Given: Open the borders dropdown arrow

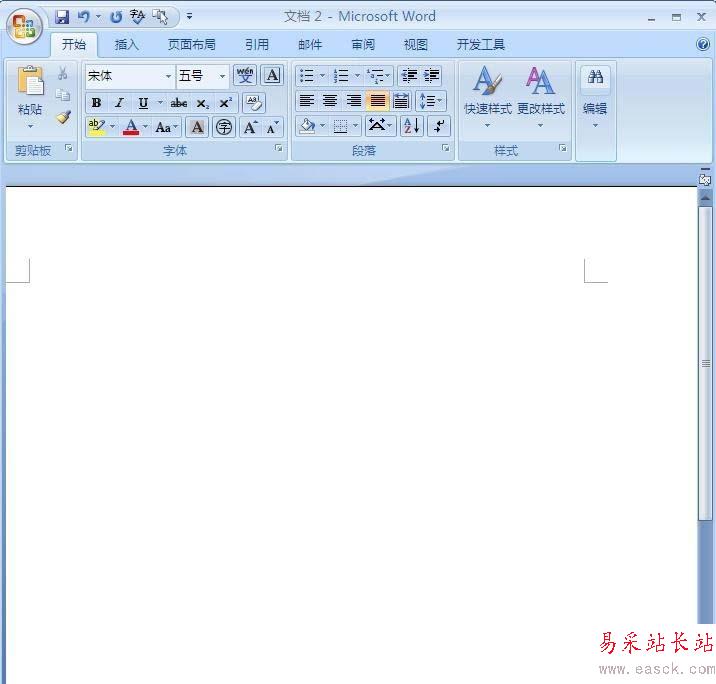Looking at the screenshot, I should tap(356, 126).
